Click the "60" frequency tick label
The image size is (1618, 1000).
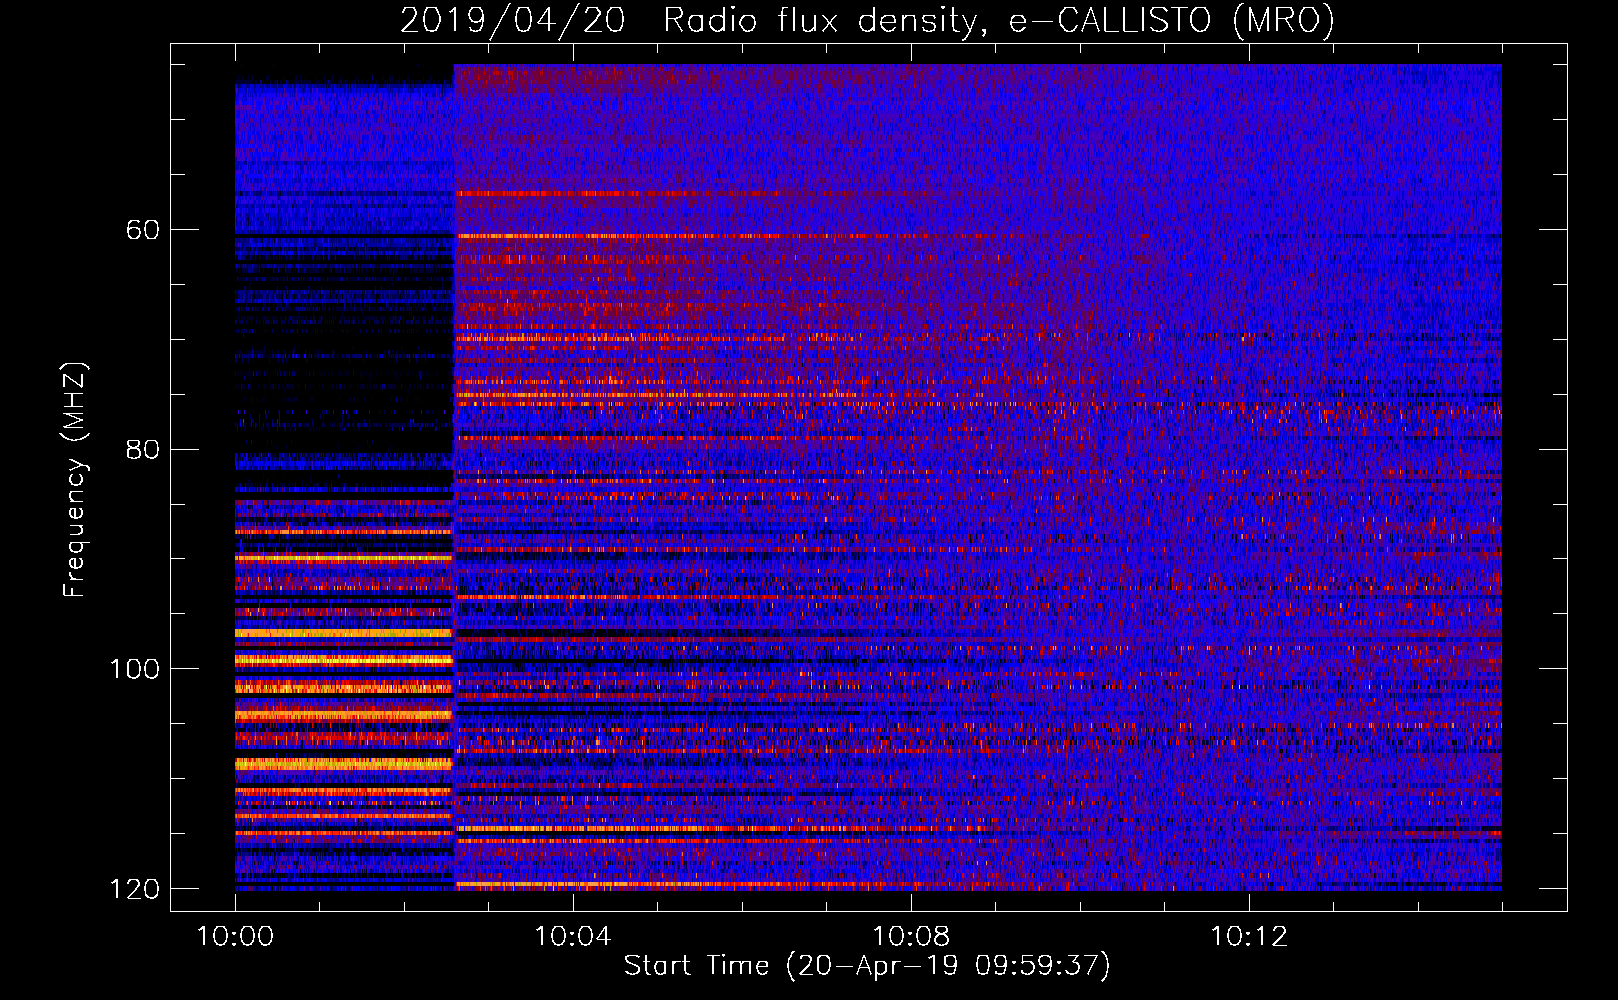143,230
